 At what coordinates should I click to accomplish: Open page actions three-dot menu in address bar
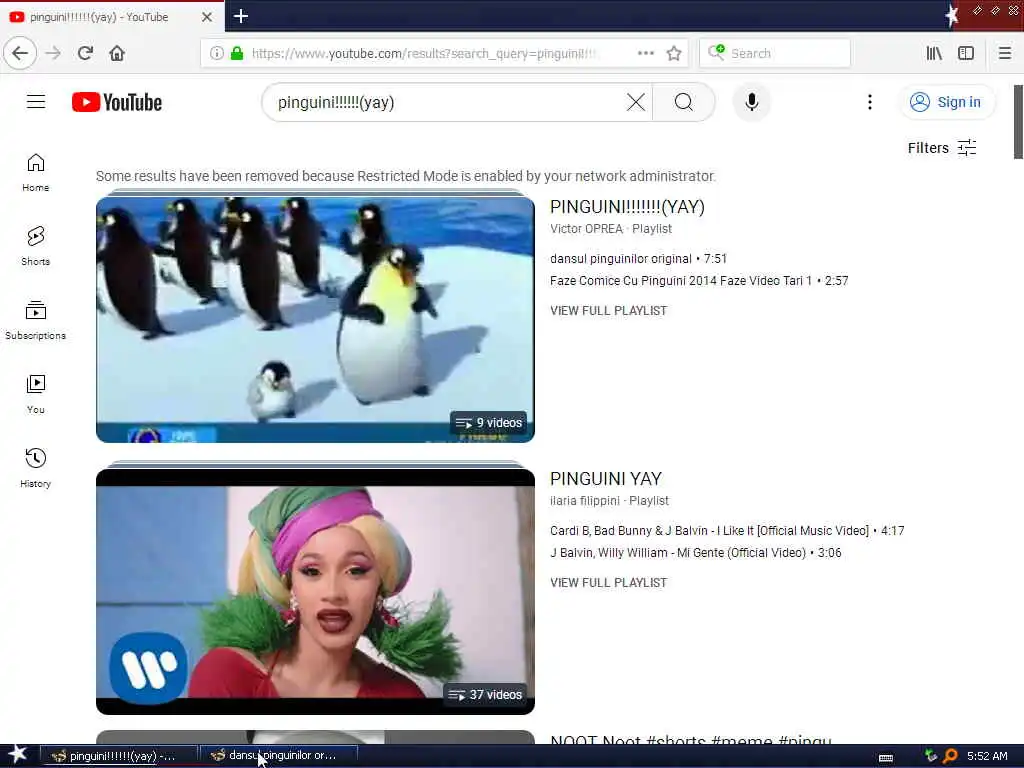pos(645,53)
